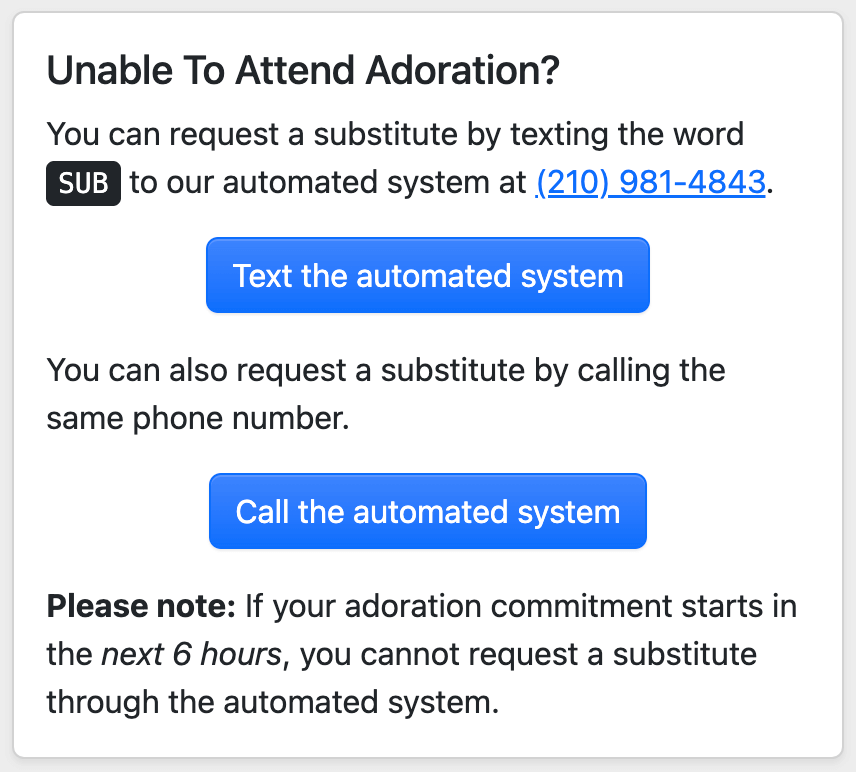This screenshot has height=772, width=856.
Task: Click the Text the automated system button
Action: [x=427, y=275]
